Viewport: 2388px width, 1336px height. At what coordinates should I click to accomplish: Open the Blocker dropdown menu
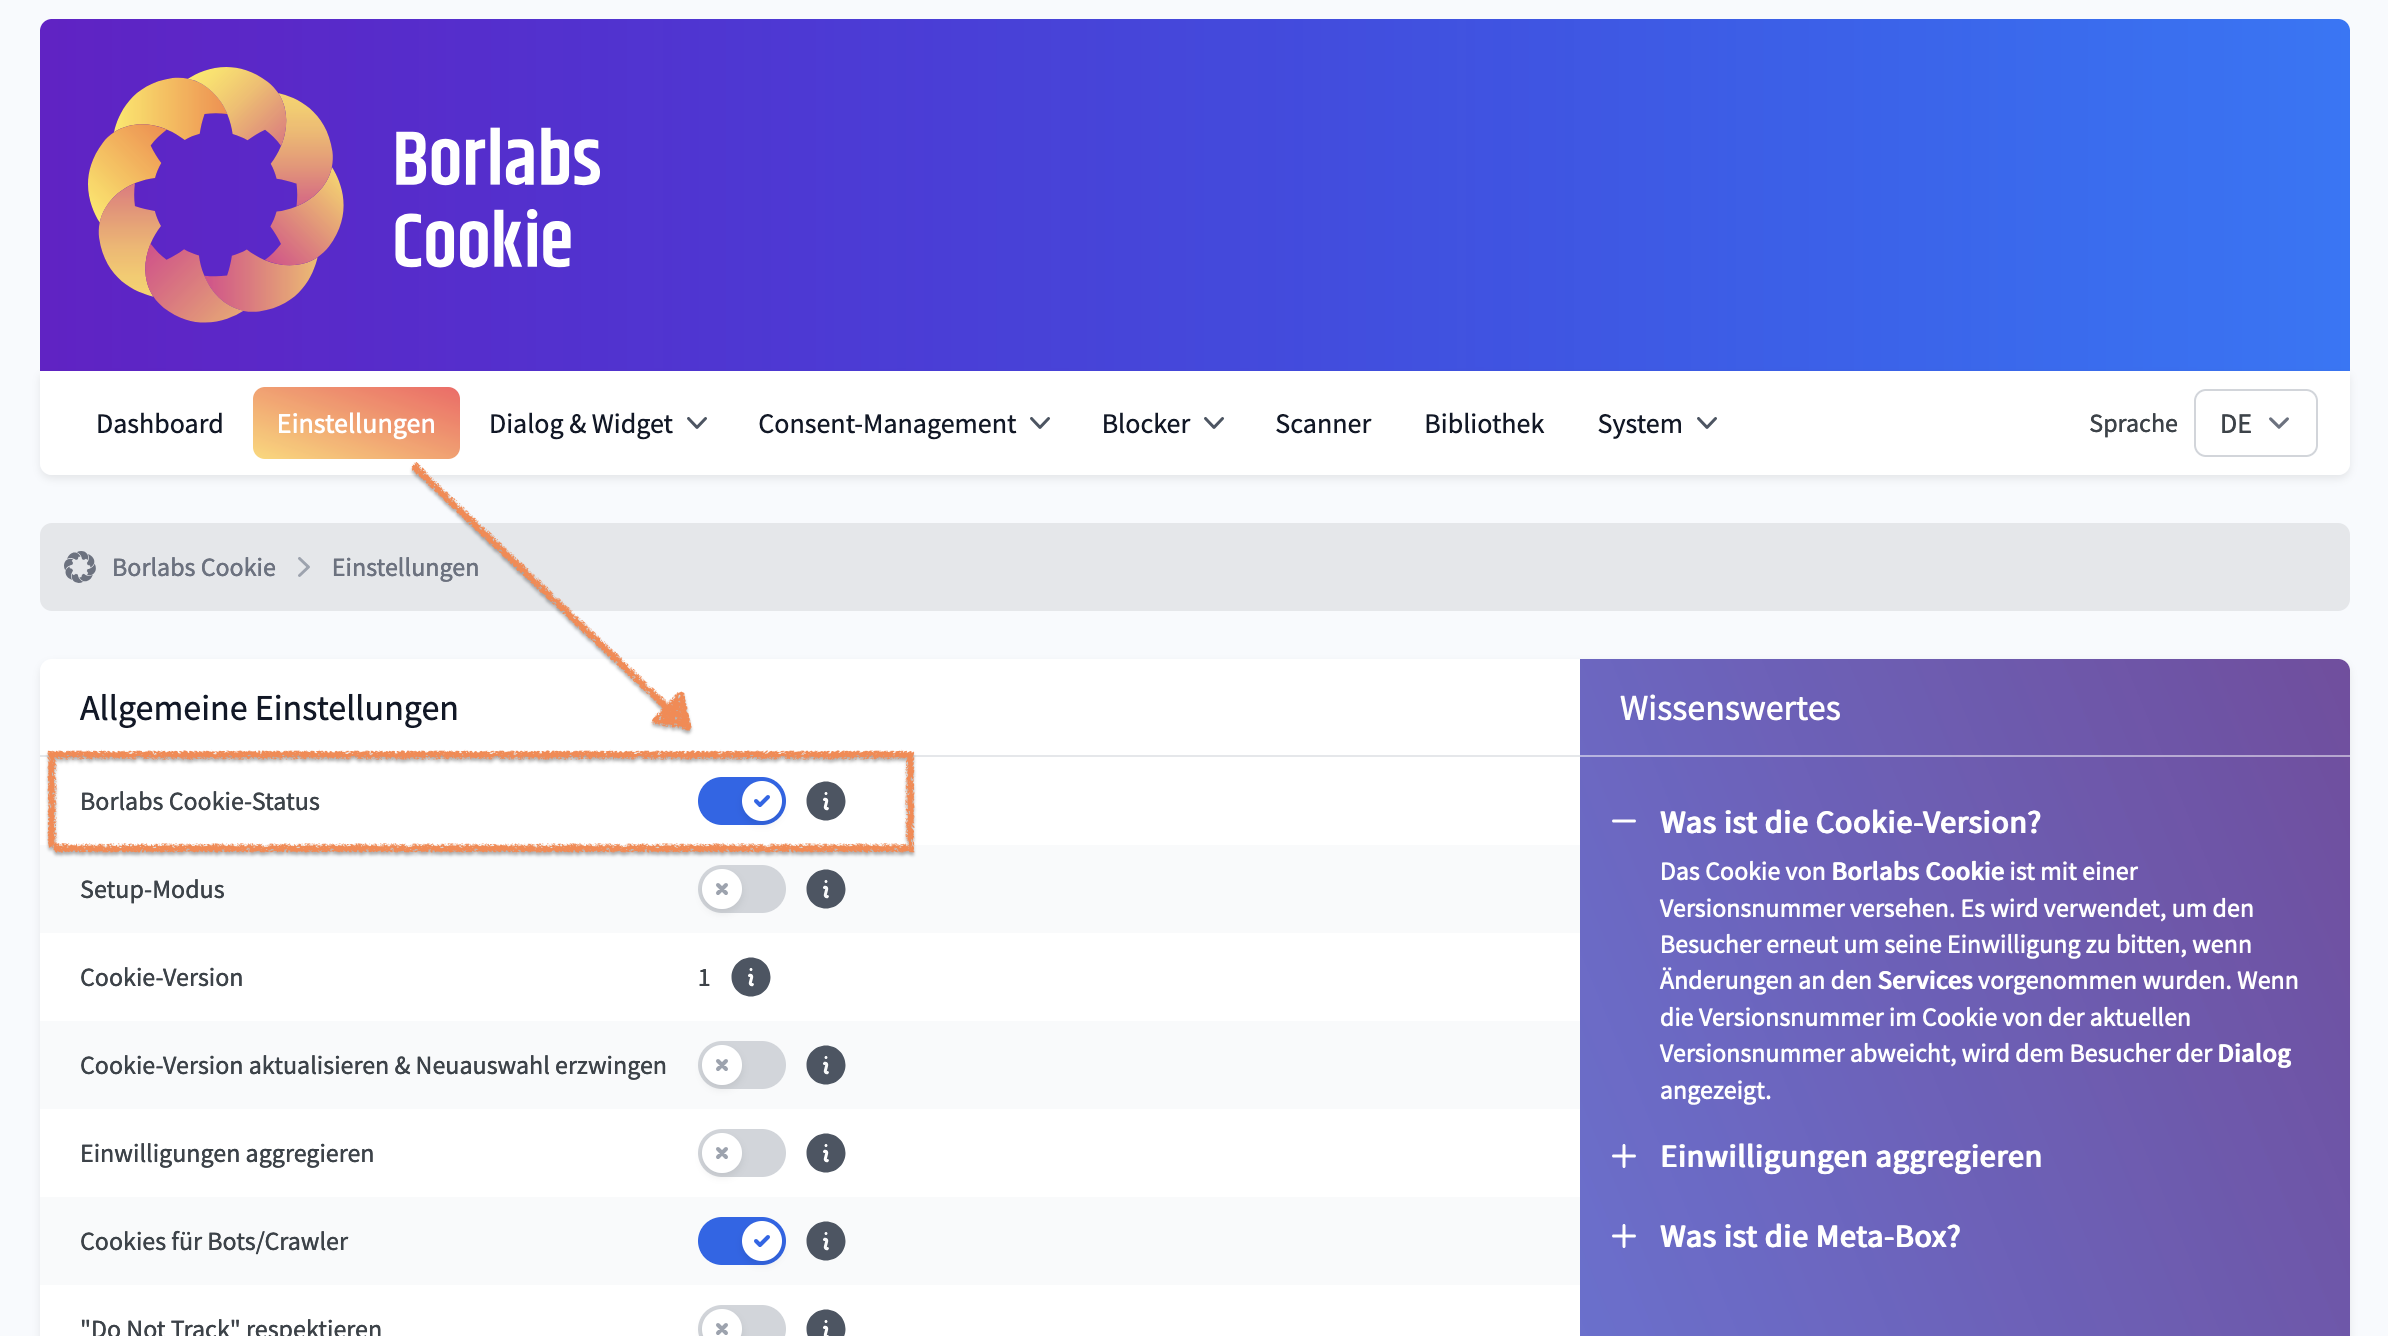[x=1163, y=423]
